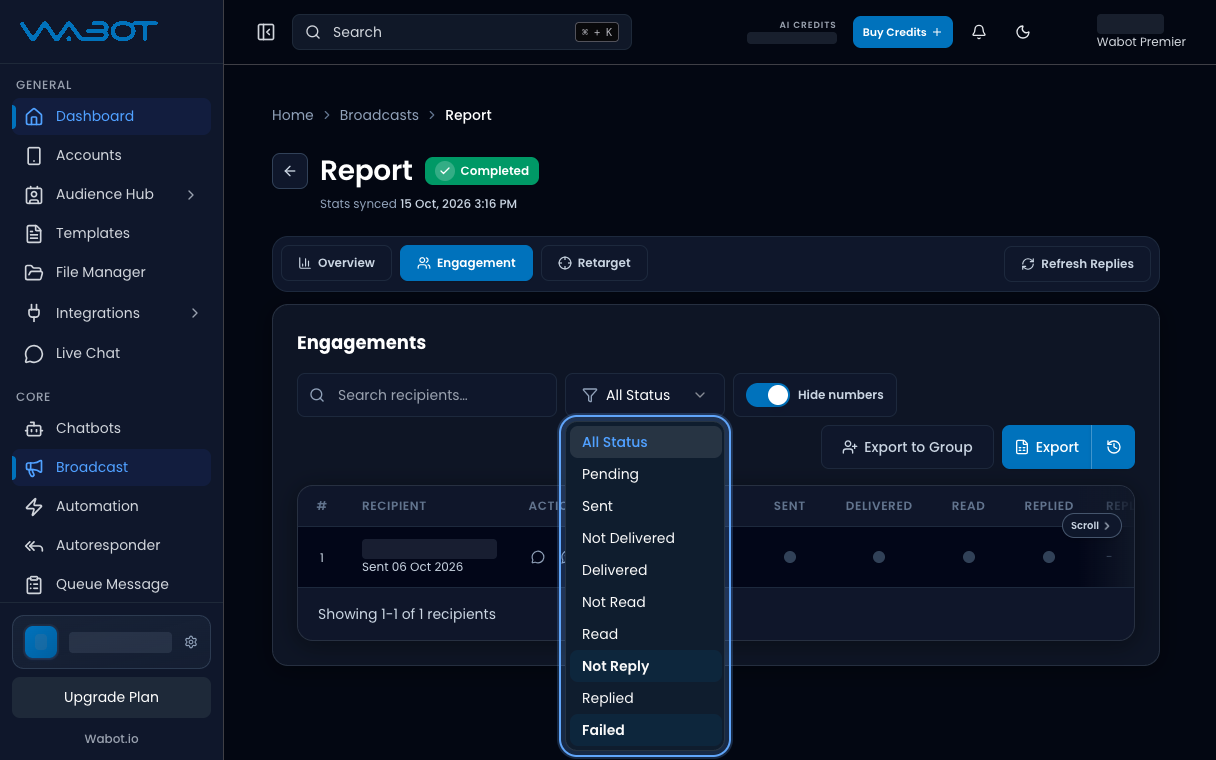Open Live Chat in the sidebar
This screenshot has width=1216, height=760.
click(111, 353)
